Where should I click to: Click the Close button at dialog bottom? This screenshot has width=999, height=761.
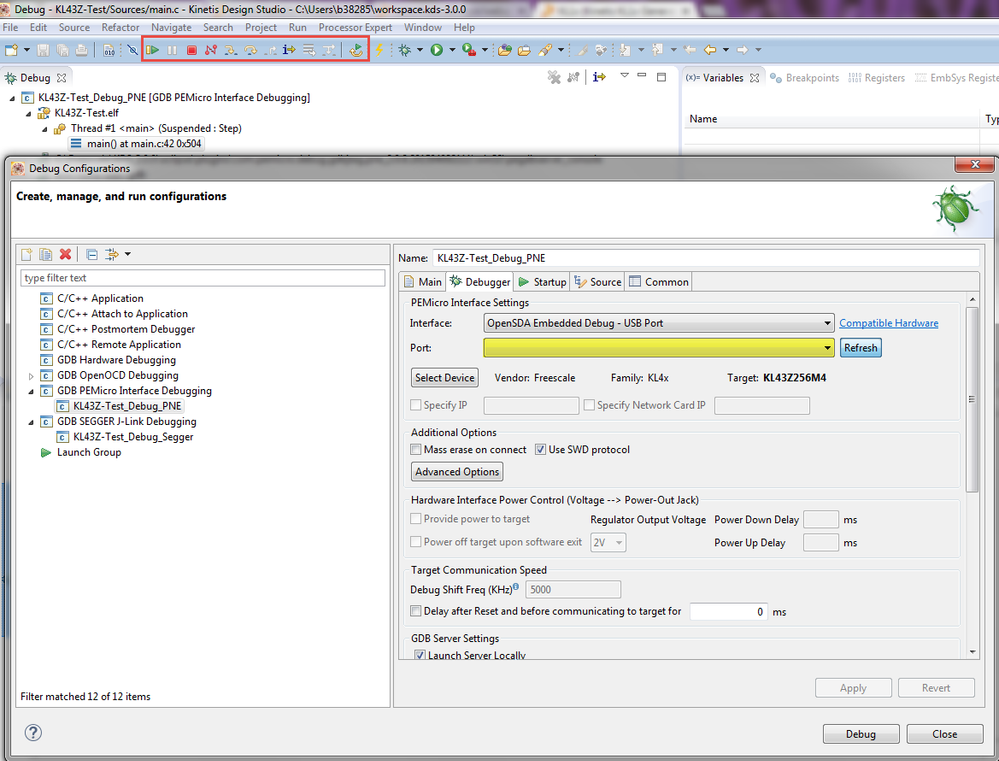[x=945, y=734]
